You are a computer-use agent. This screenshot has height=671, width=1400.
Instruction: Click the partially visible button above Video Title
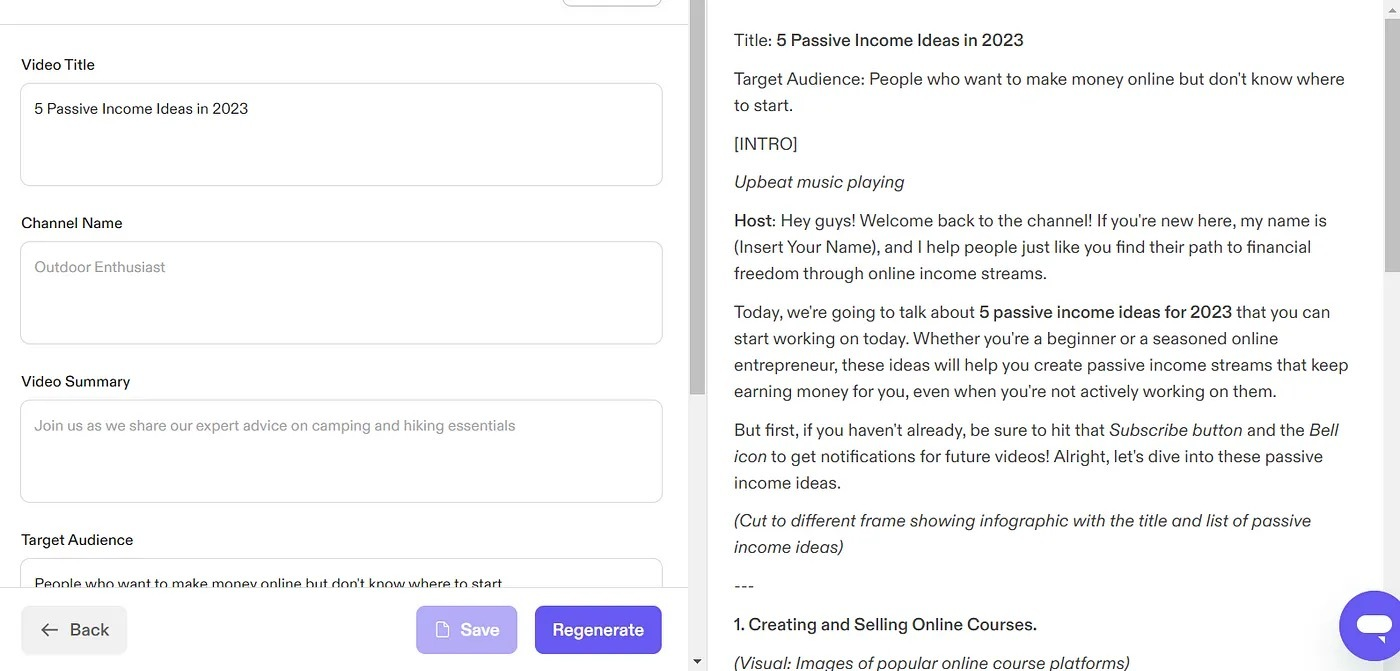click(x=612, y=3)
